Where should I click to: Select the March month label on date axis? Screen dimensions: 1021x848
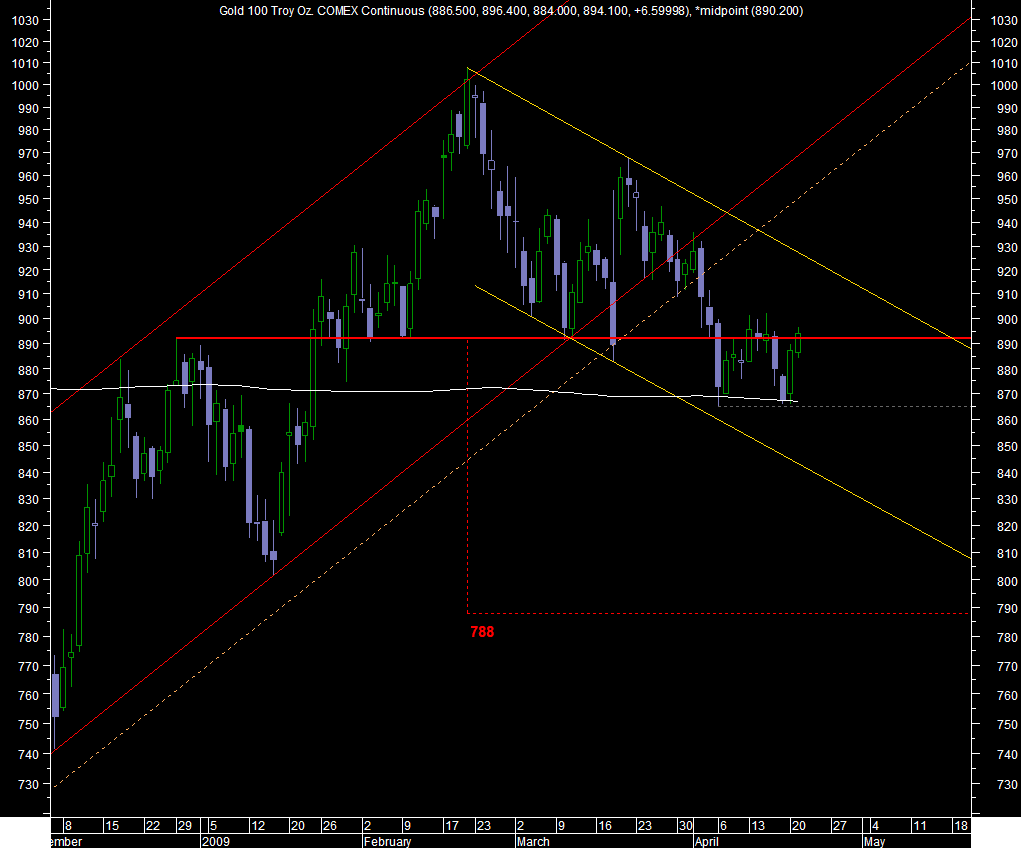[533, 841]
